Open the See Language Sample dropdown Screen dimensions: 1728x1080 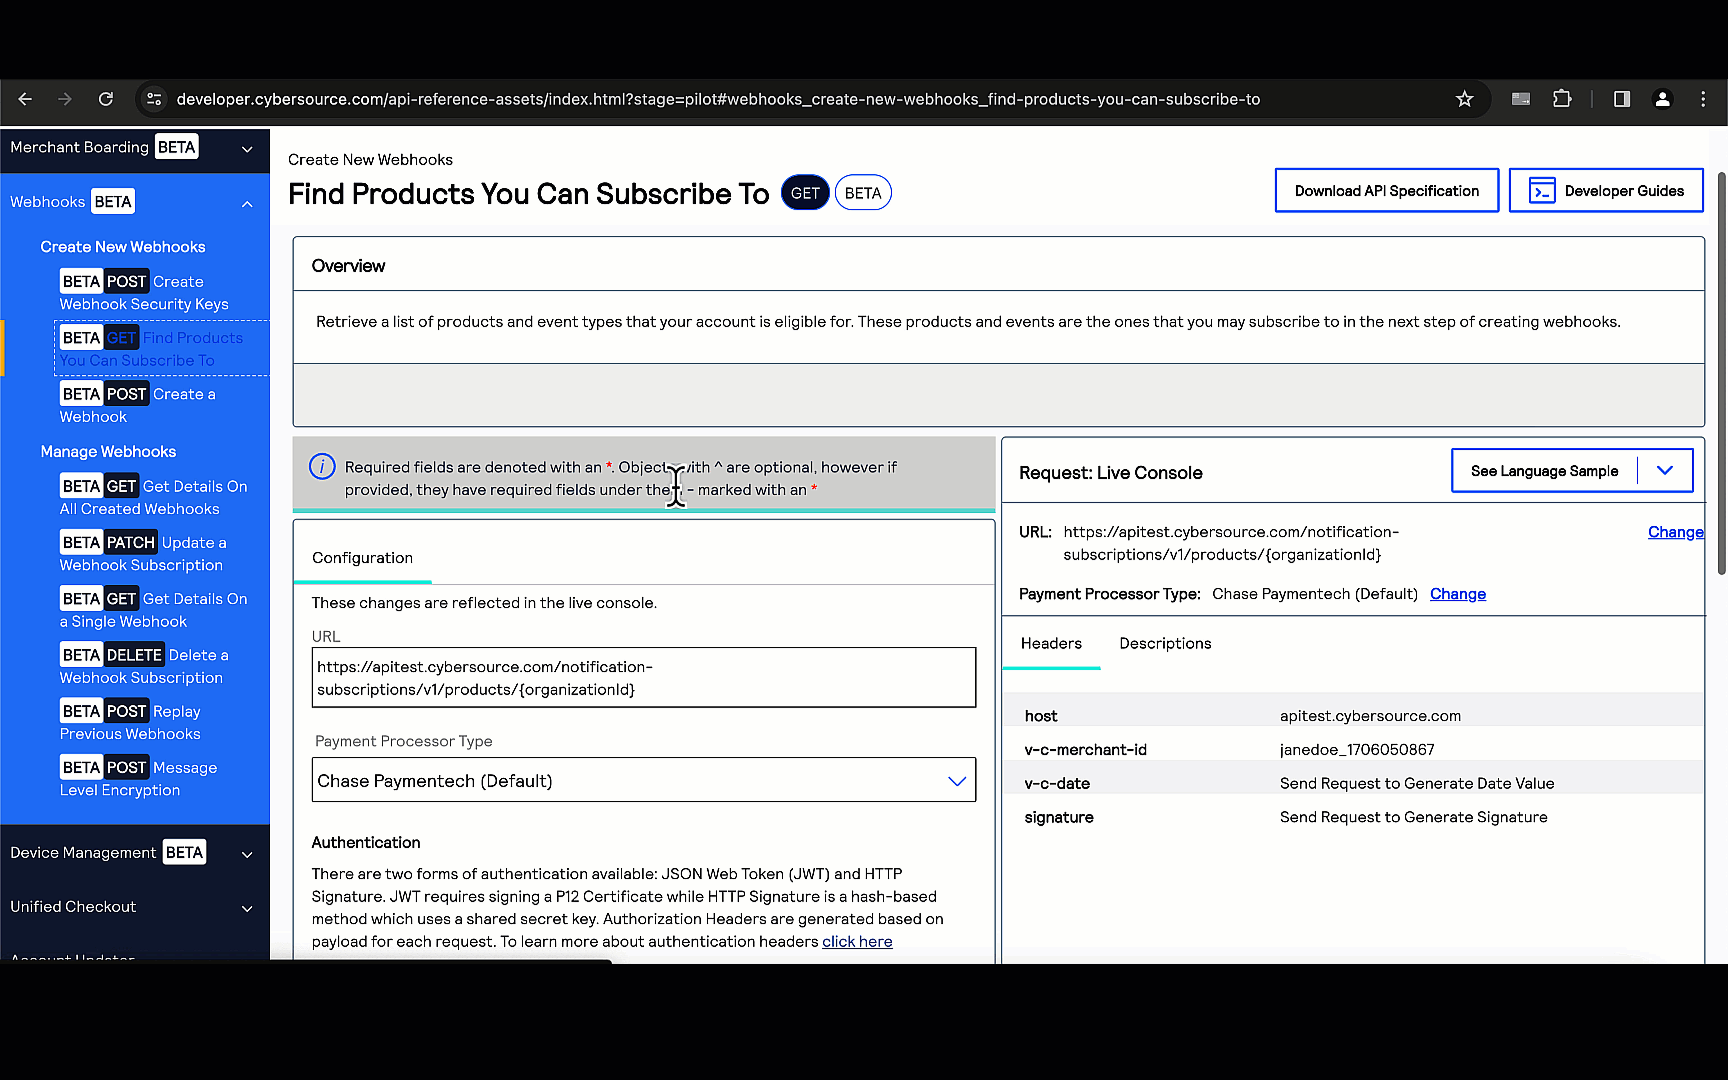tap(1571, 471)
